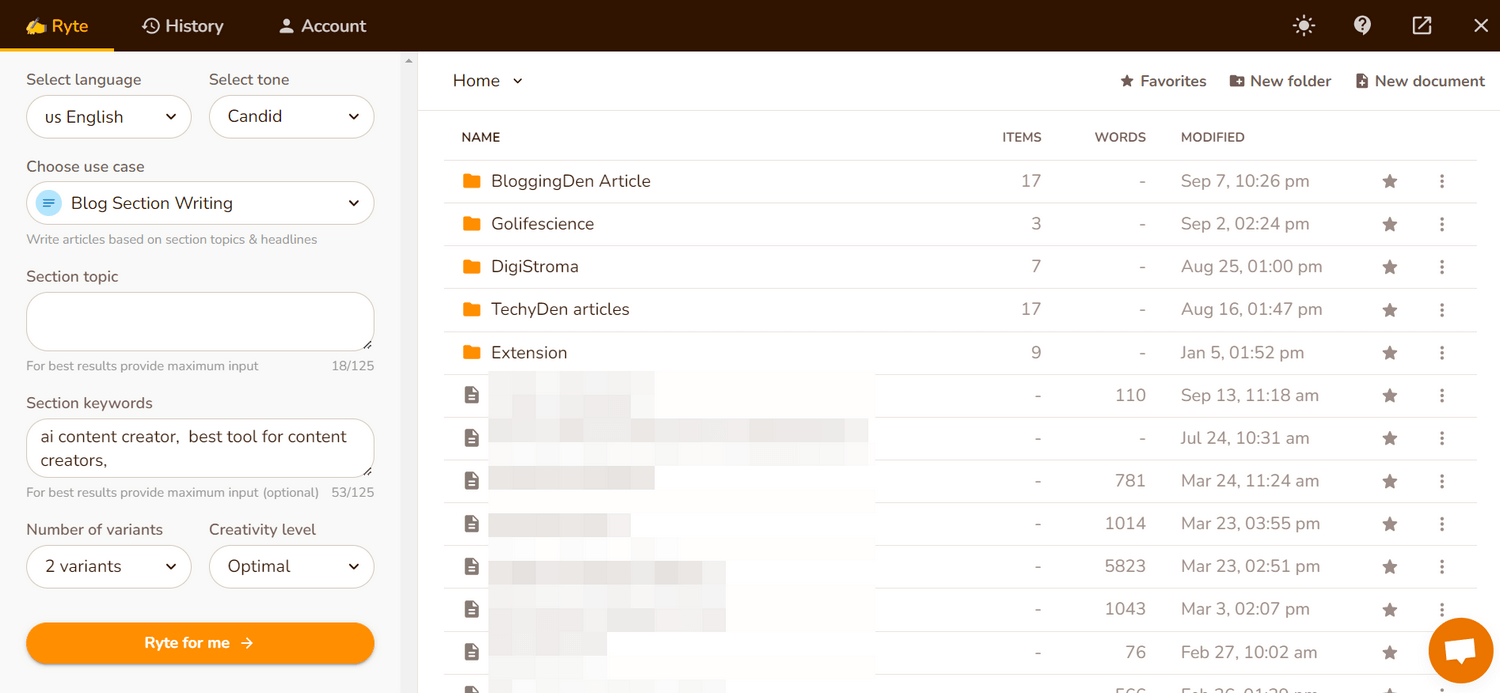Open the Account tab
Viewport: 1500px width, 693px height.
(322, 26)
